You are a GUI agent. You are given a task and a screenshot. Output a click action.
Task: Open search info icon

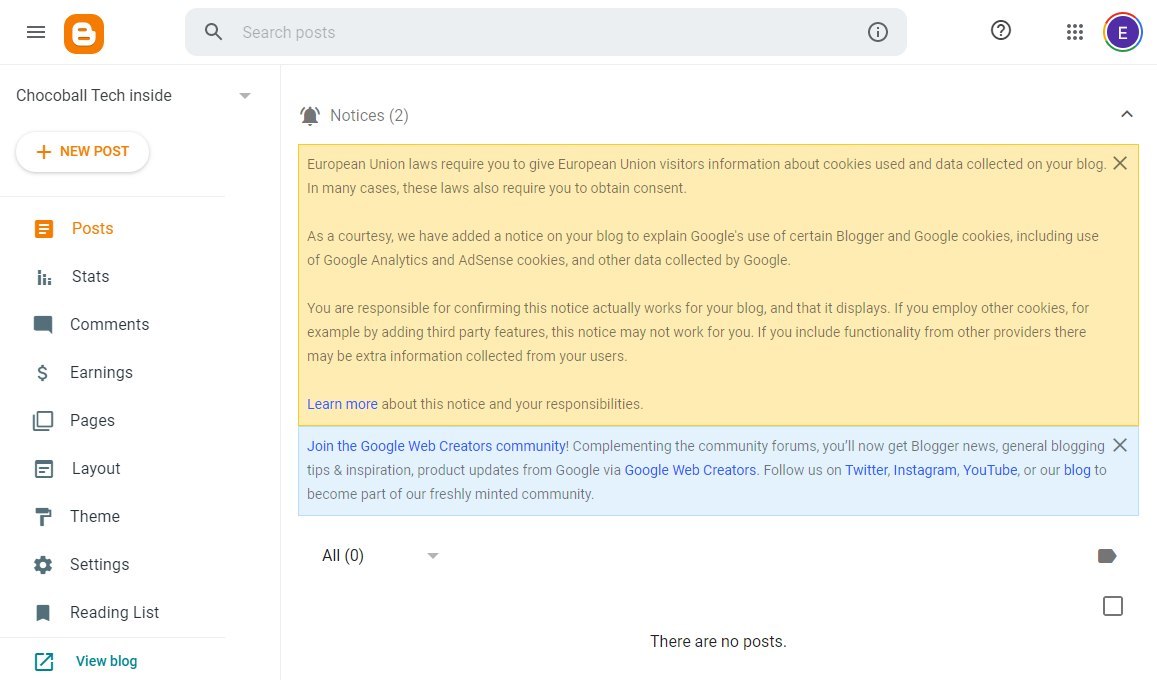pyautogui.click(x=877, y=32)
